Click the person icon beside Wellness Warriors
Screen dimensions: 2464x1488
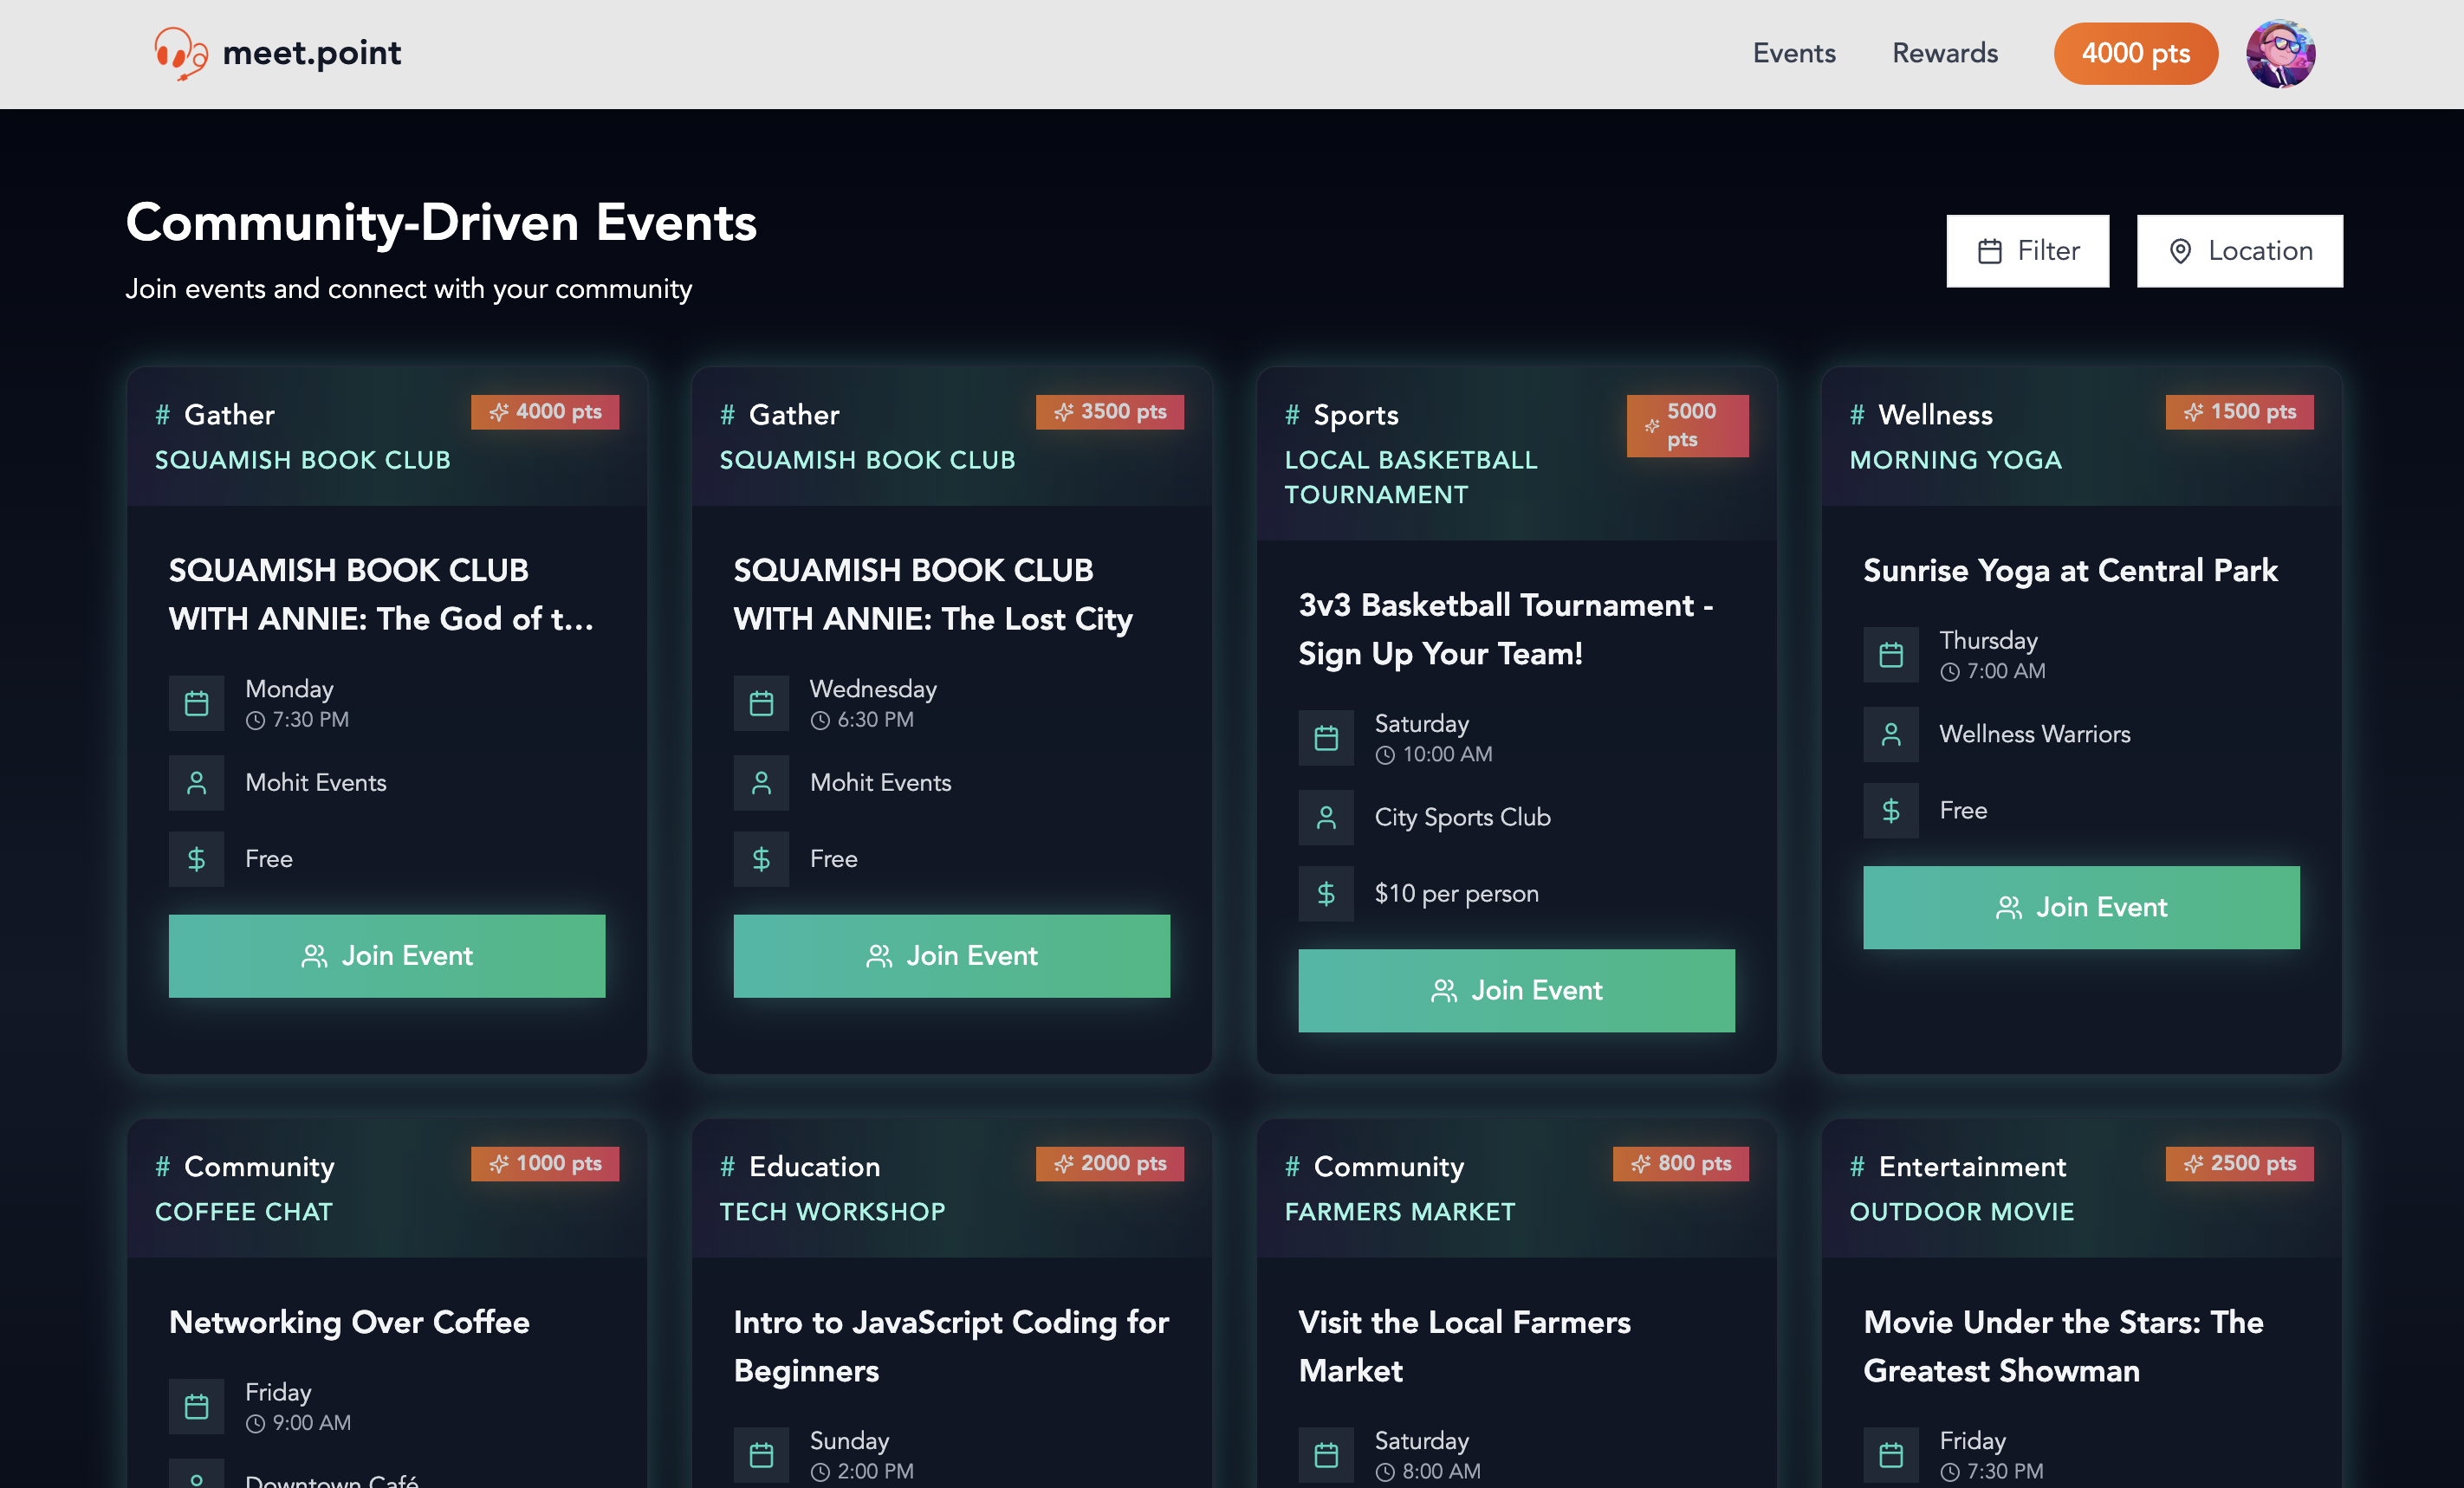pyautogui.click(x=1890, y=734)
